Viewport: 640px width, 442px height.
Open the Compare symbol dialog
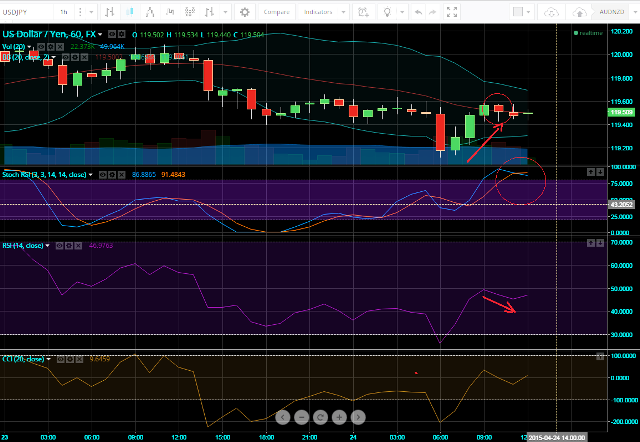point(276,12)
